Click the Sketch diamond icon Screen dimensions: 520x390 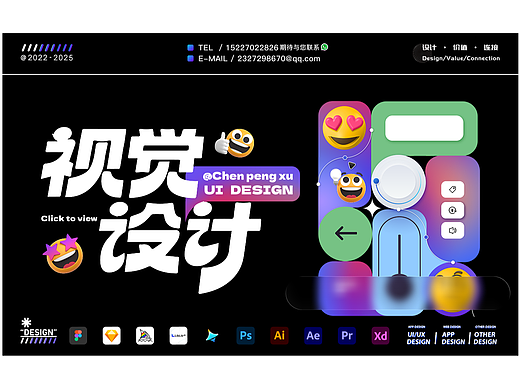tap(112, 335)
